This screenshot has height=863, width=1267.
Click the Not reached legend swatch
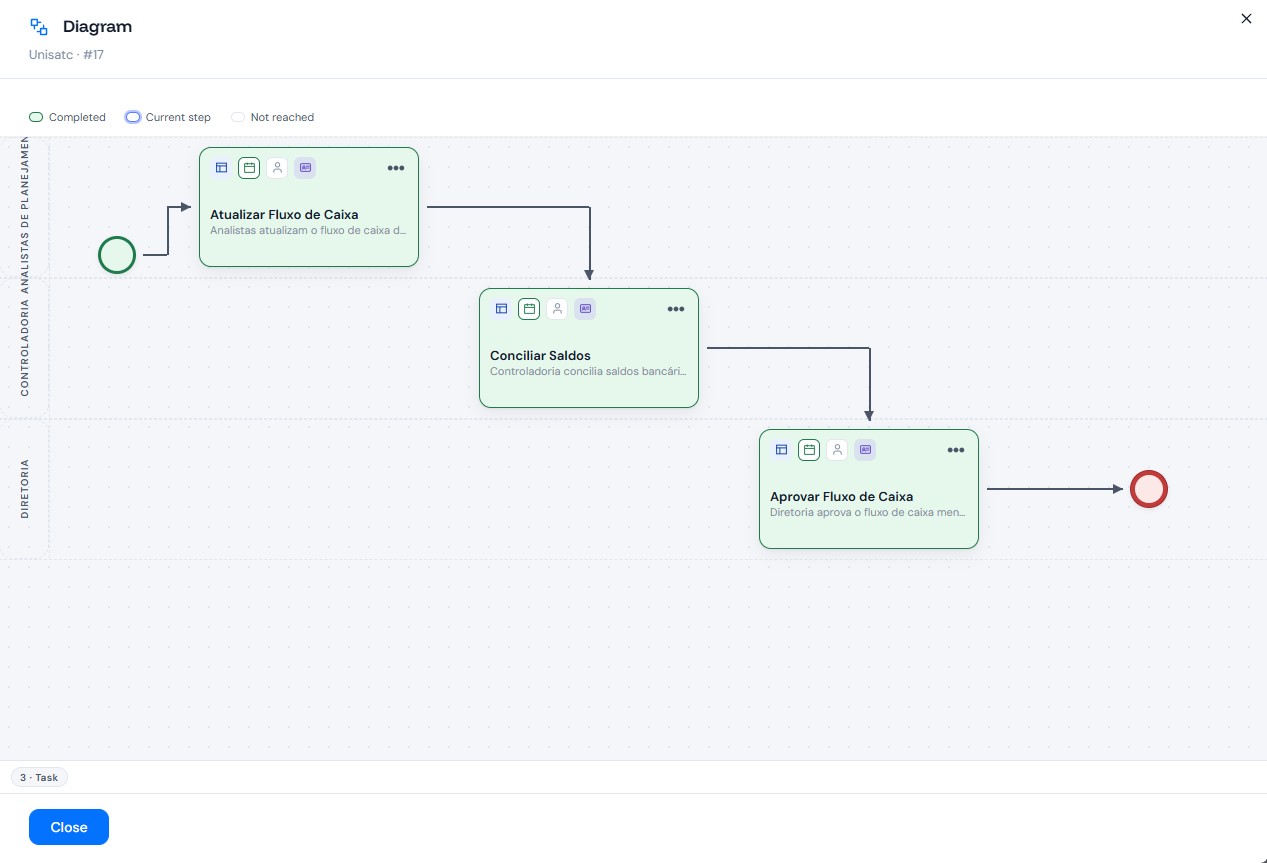pyautogui.click(x=238, y=117)
